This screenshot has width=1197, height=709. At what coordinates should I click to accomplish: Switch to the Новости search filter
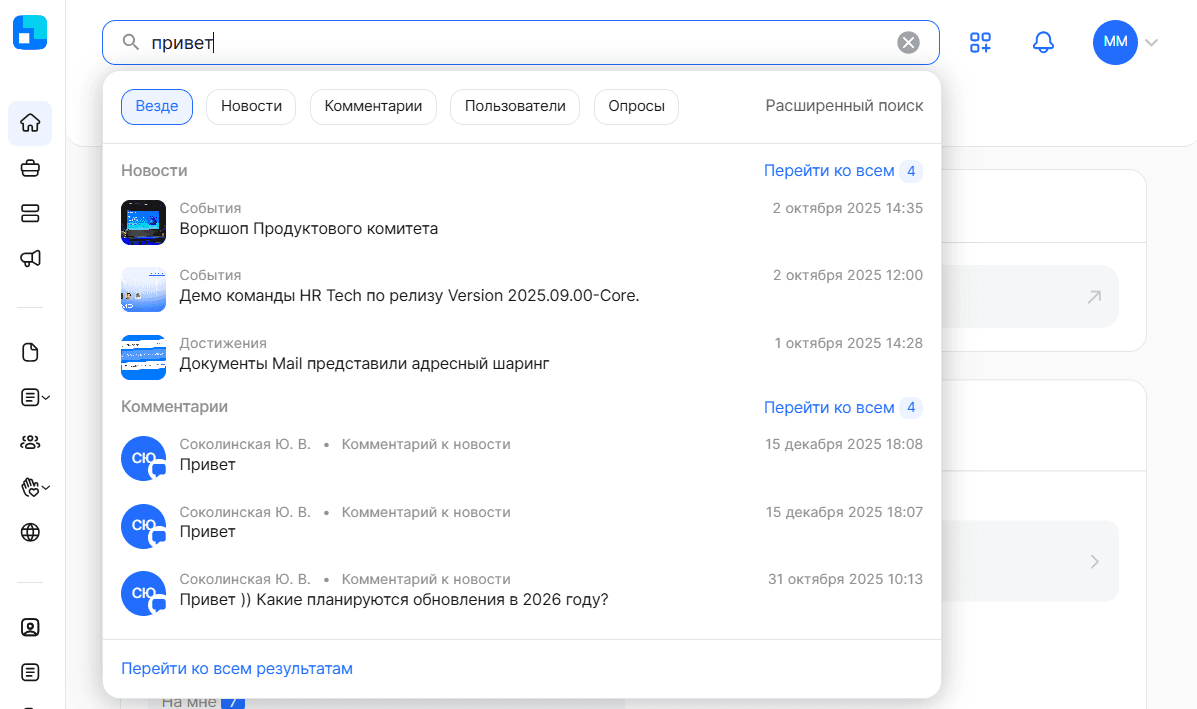pyautogui.click(x=250, y=106)
